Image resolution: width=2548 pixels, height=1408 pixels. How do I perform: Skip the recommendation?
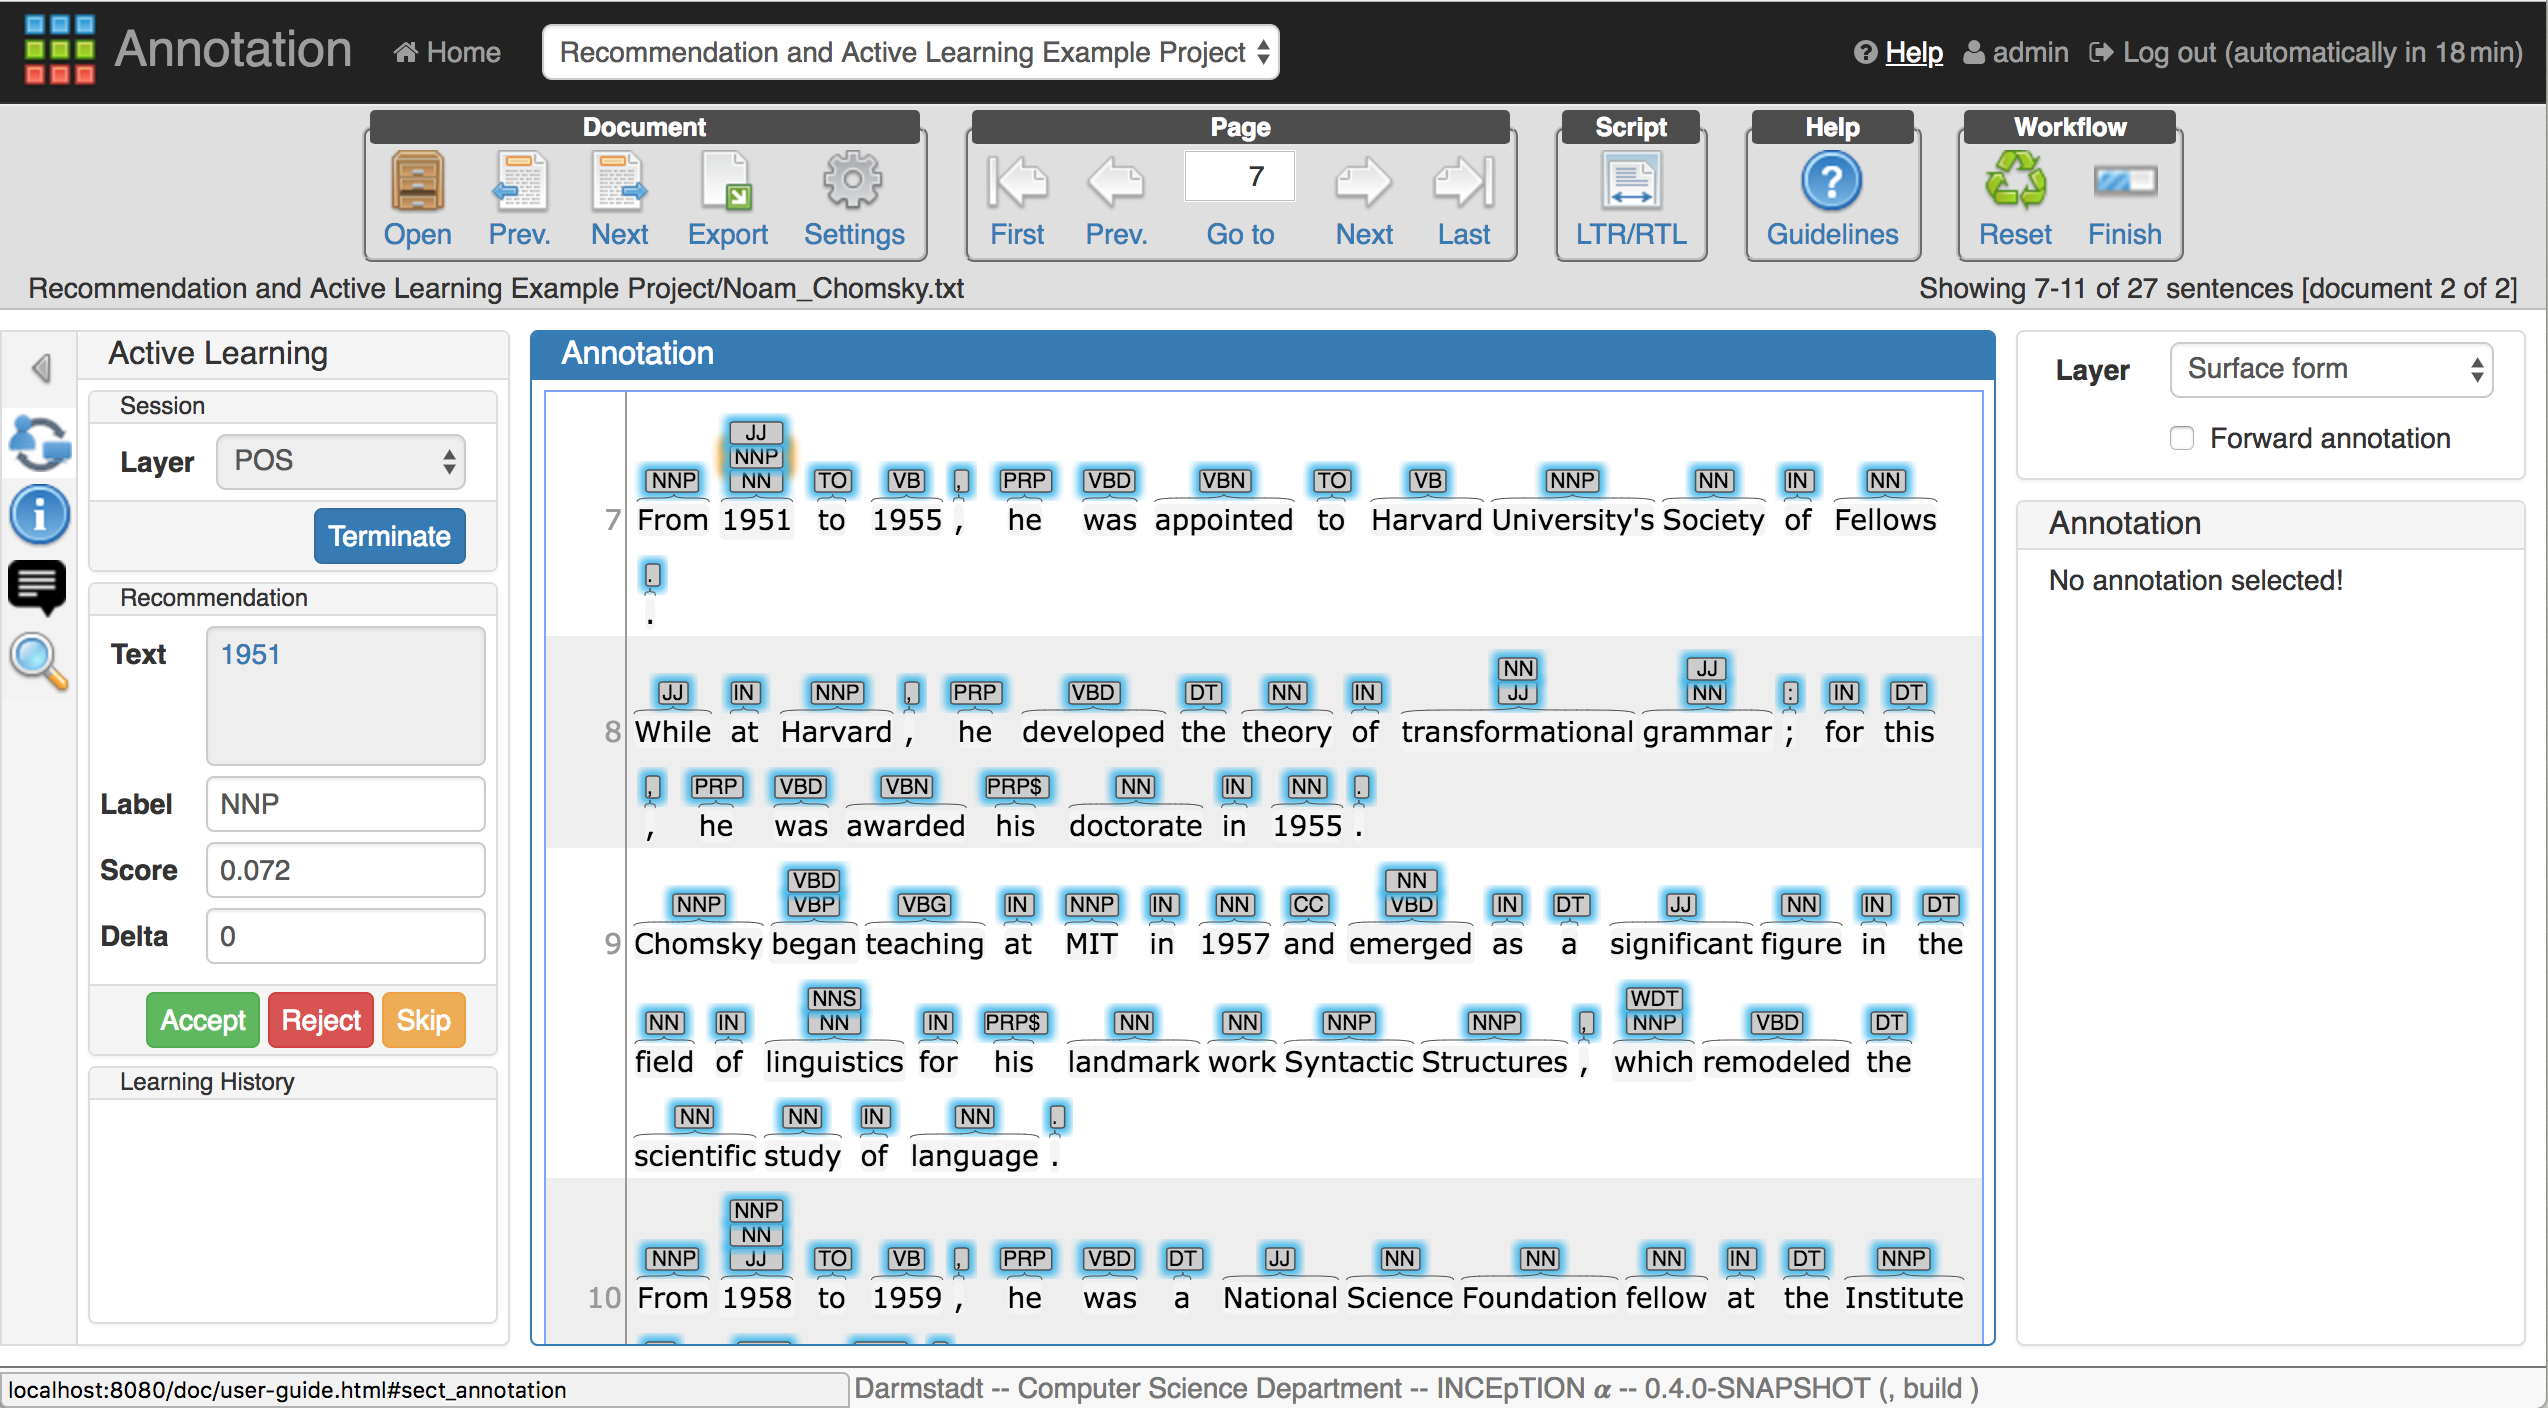tap(424, 1020)
